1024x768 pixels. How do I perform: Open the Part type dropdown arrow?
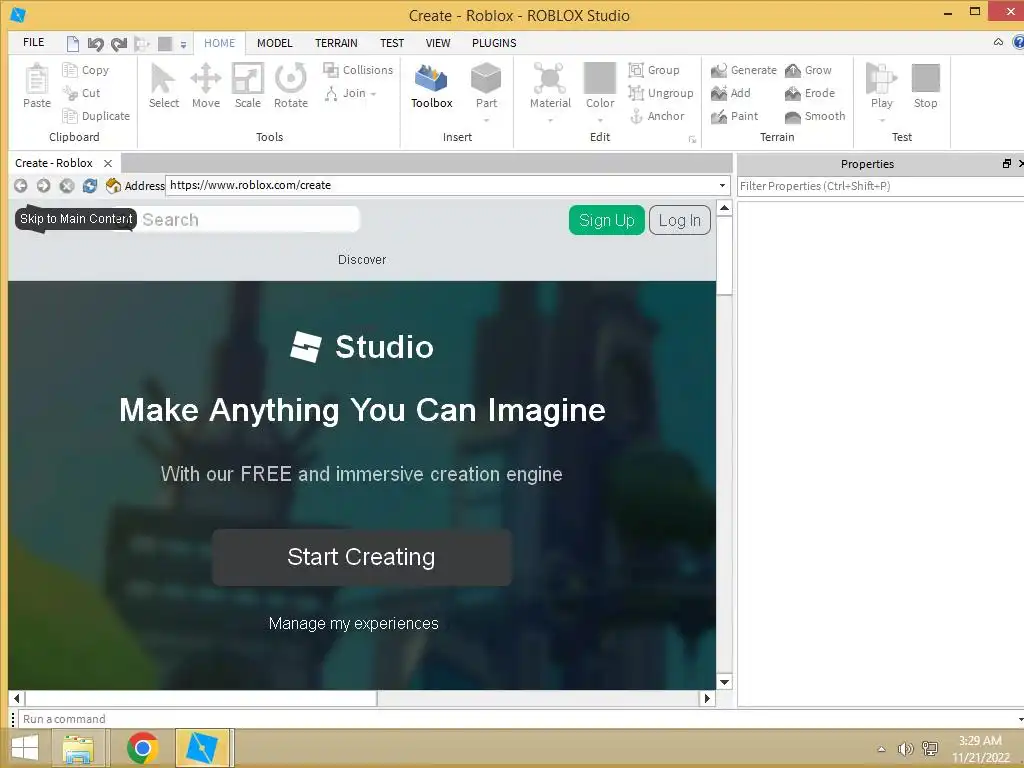point(486,120)
